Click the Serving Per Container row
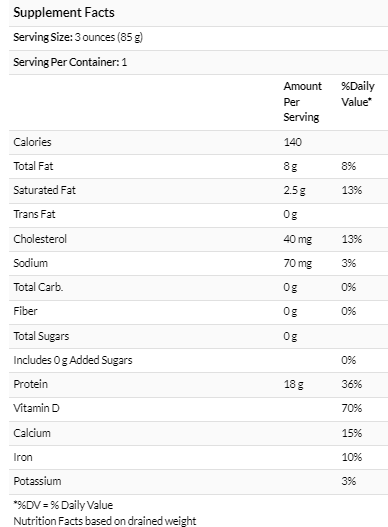 (198, 63)
